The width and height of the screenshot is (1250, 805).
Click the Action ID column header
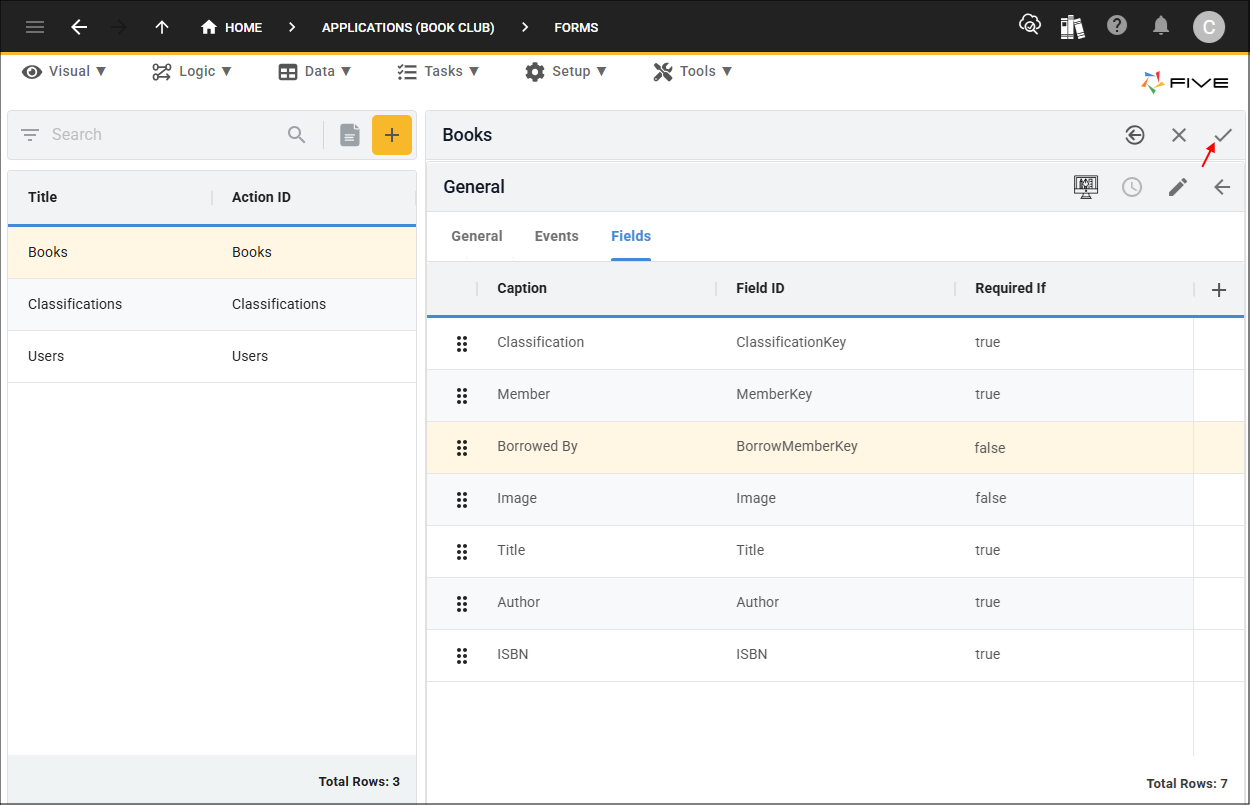point(261,197)
